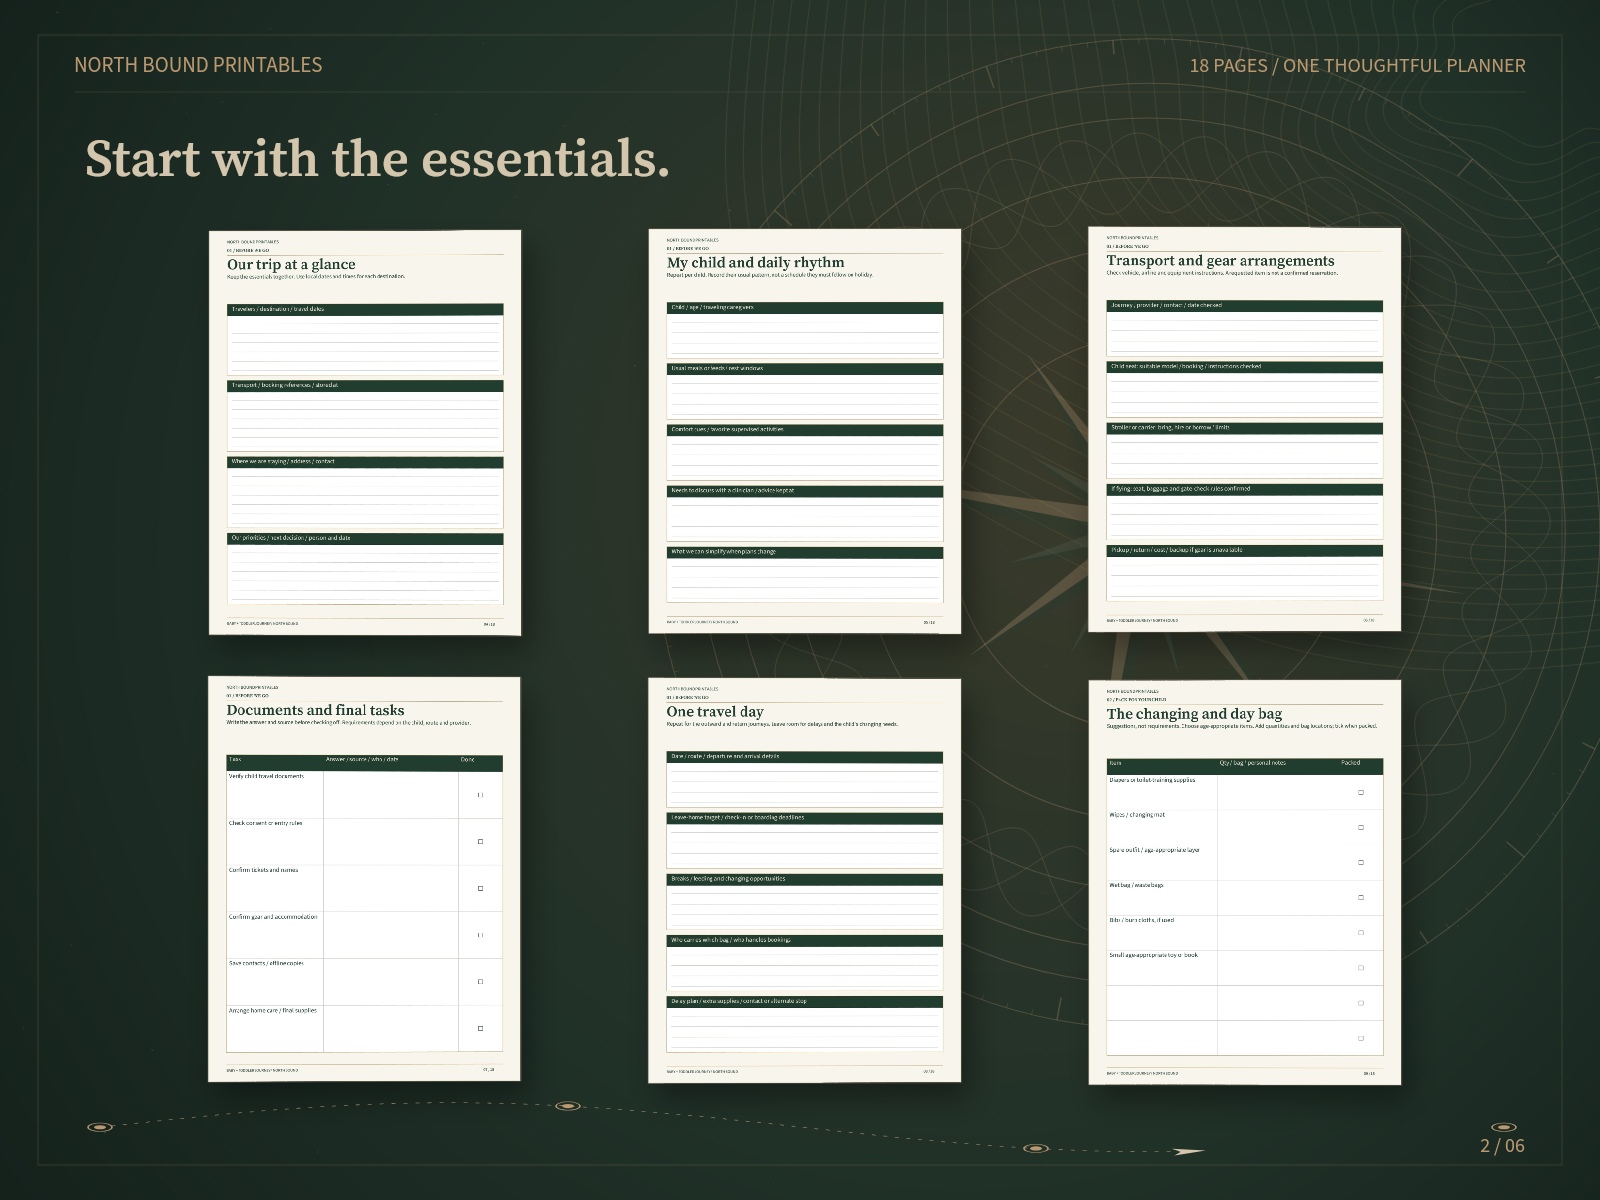Click the 'Start with the essentials.' heading
1600x1200 pixels.
coord(377,159)
